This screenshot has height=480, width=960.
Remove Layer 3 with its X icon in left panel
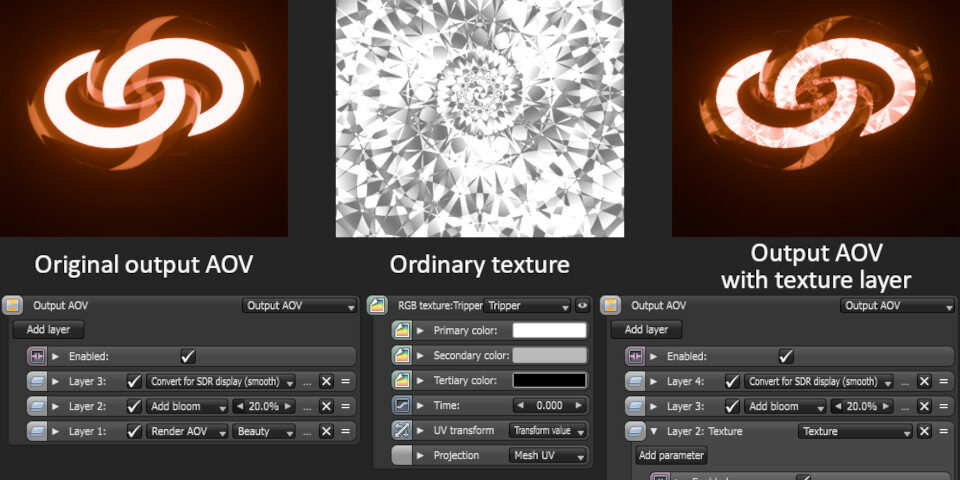(x=326, y=381)
